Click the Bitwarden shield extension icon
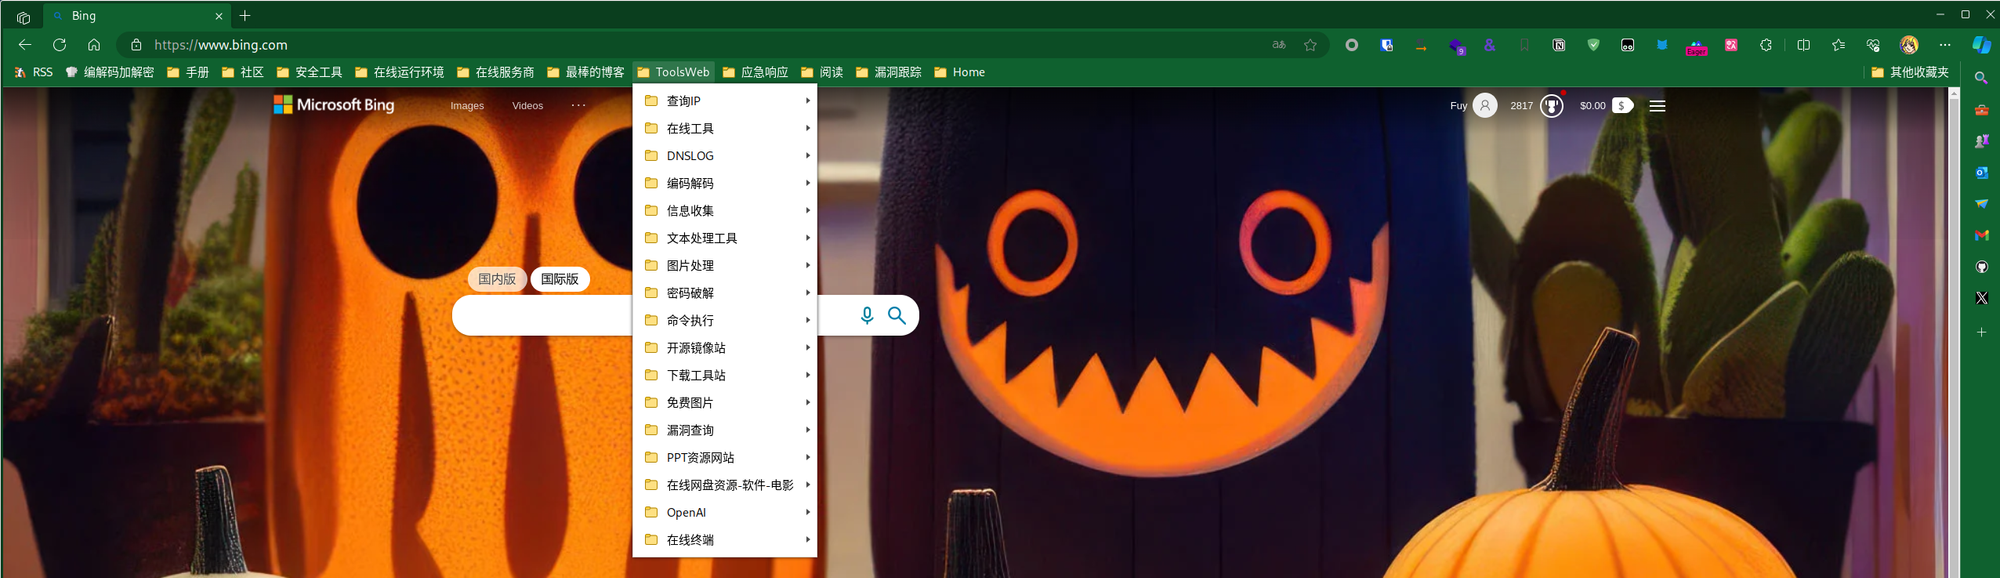The height and width of the screenshot is (578, 2000). [x=1386, y=45]
